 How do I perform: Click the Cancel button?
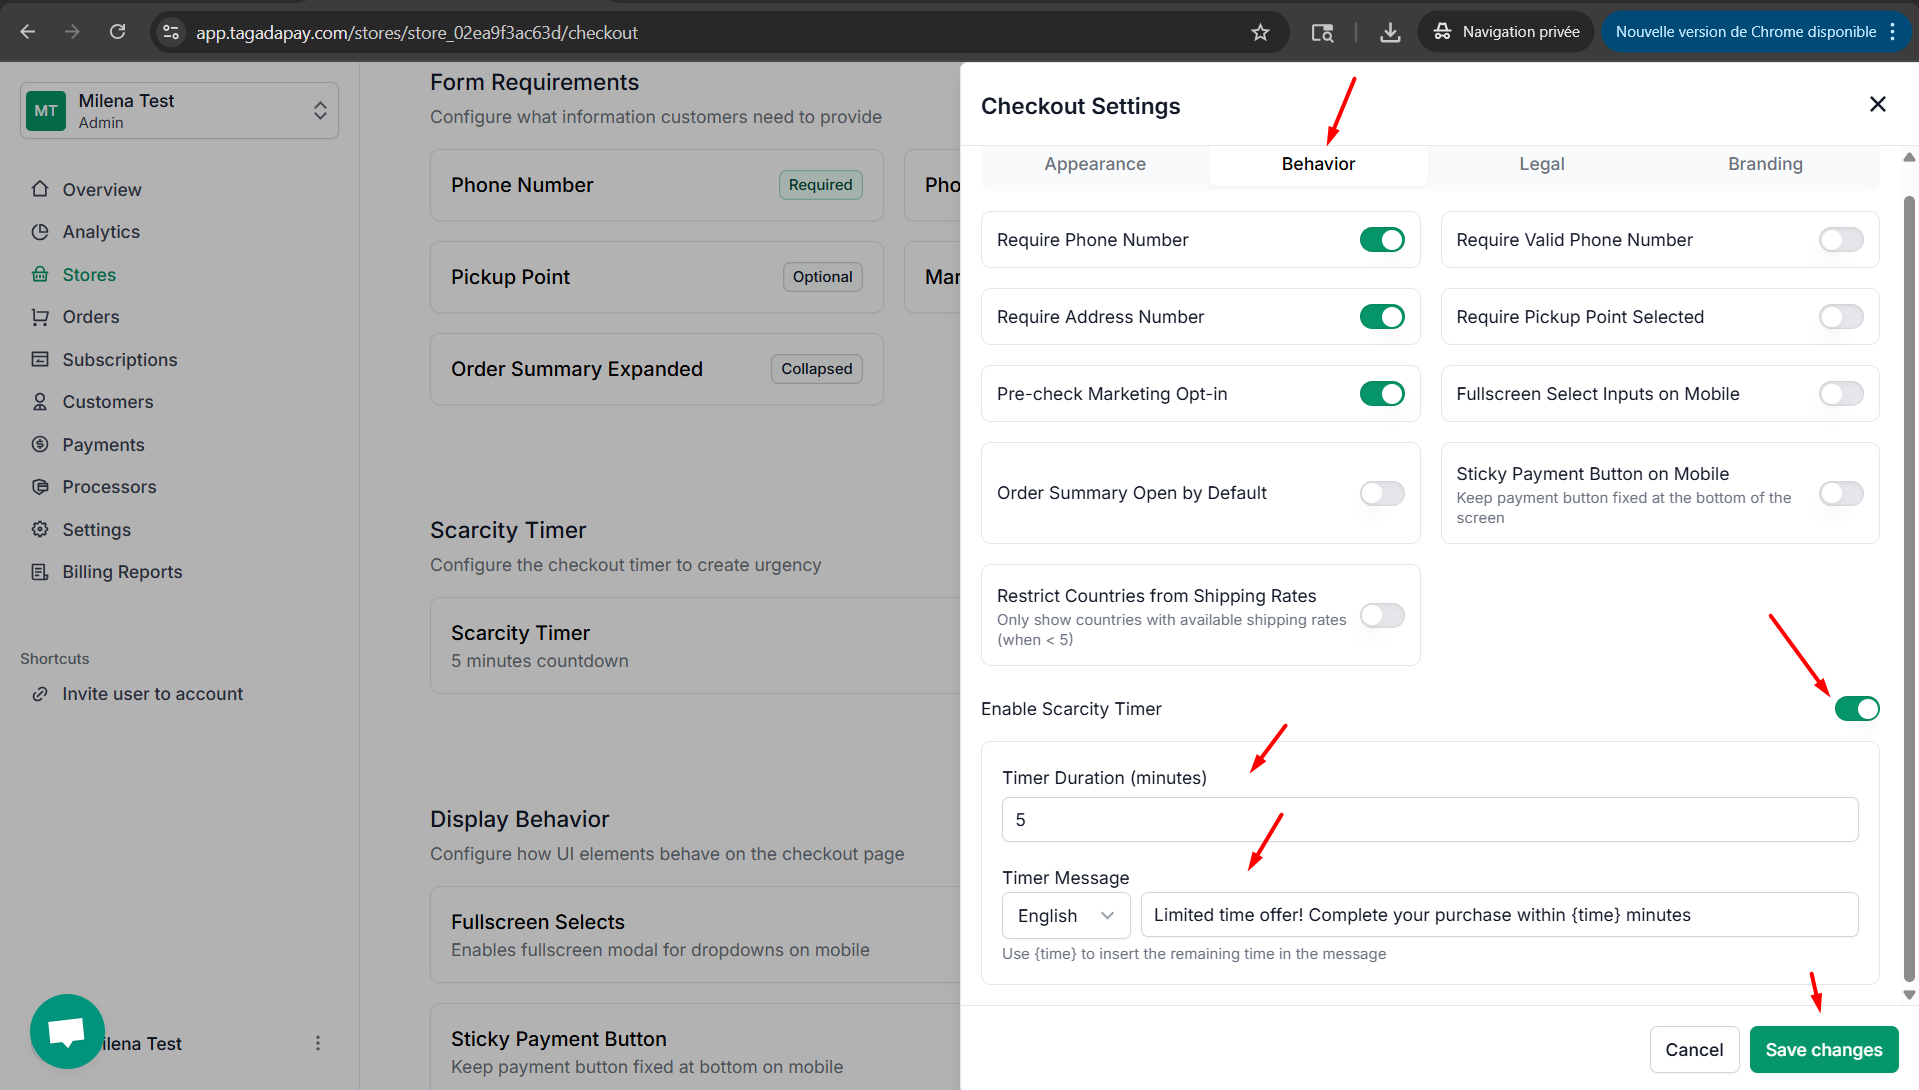(1694, 1050)
